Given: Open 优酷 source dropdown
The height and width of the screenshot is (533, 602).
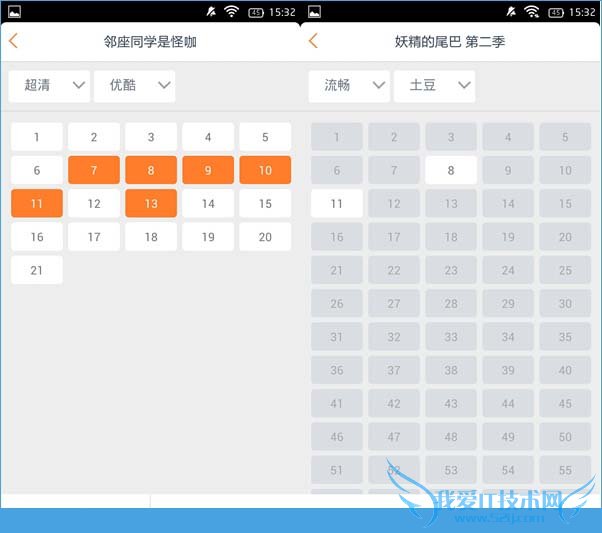Looking at the screenshot, I should coord(134,86).
